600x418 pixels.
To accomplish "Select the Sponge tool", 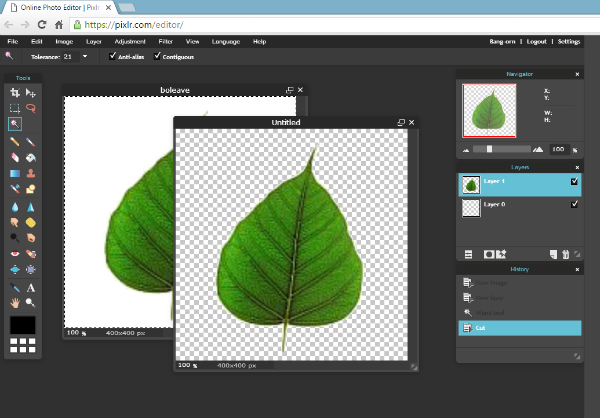I will (x=31, y=222).
